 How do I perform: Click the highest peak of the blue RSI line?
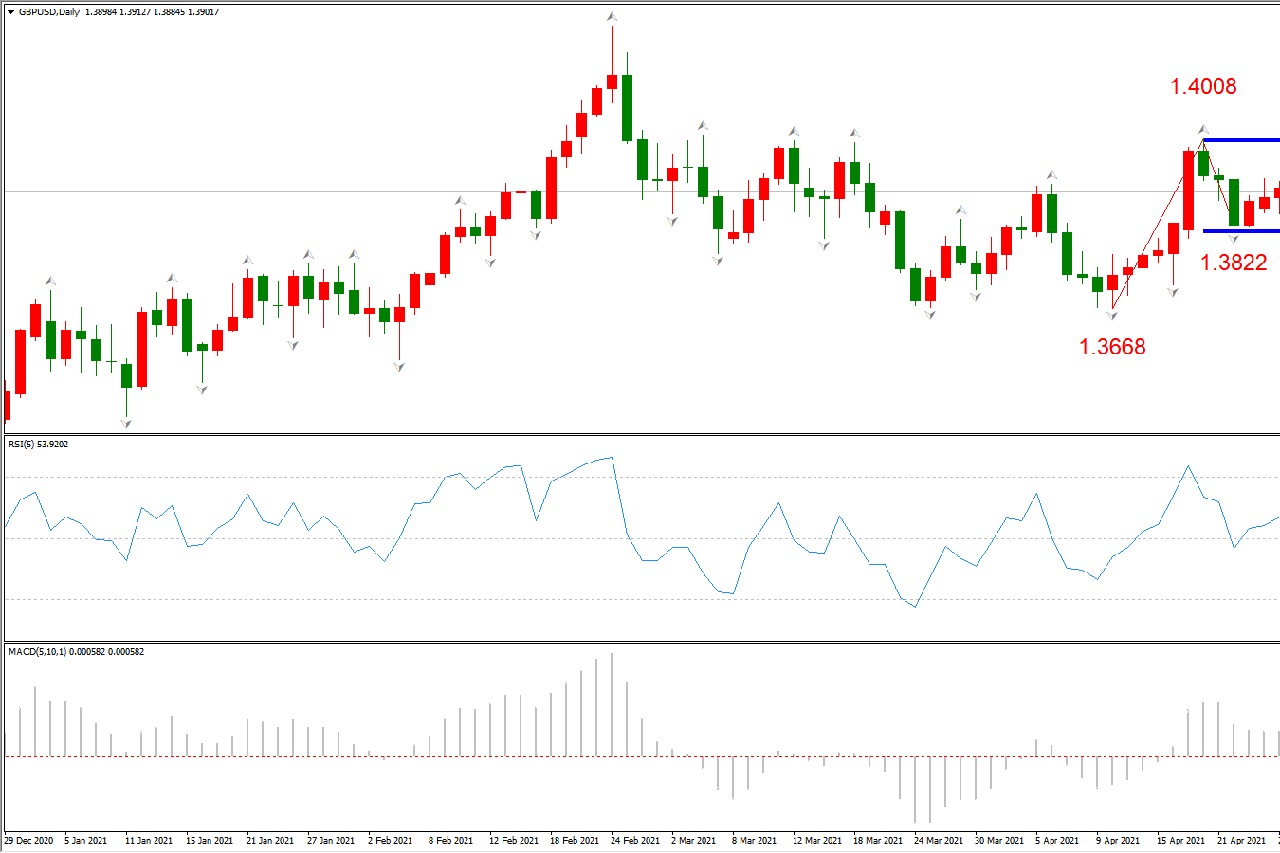tap(611, 458)
